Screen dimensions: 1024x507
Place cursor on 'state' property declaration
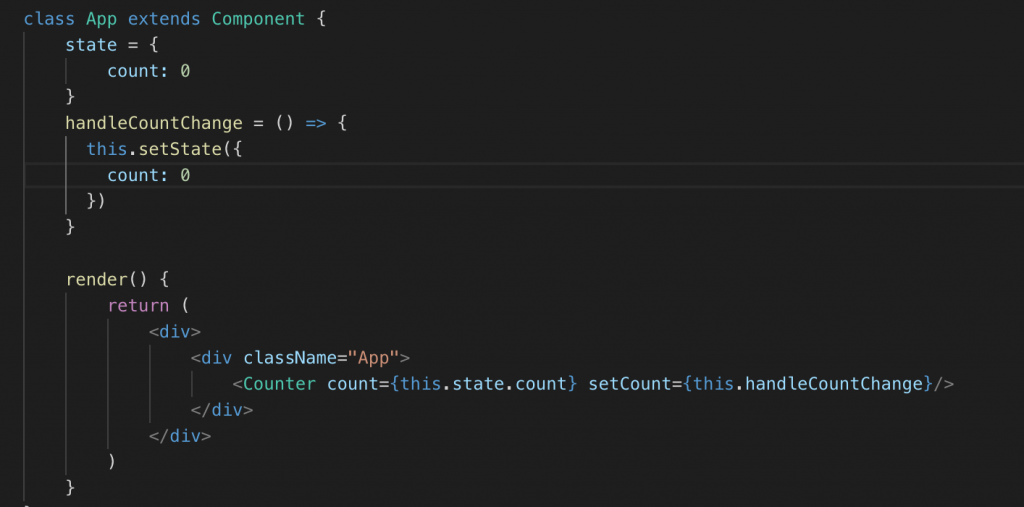(x=91, y=45)
